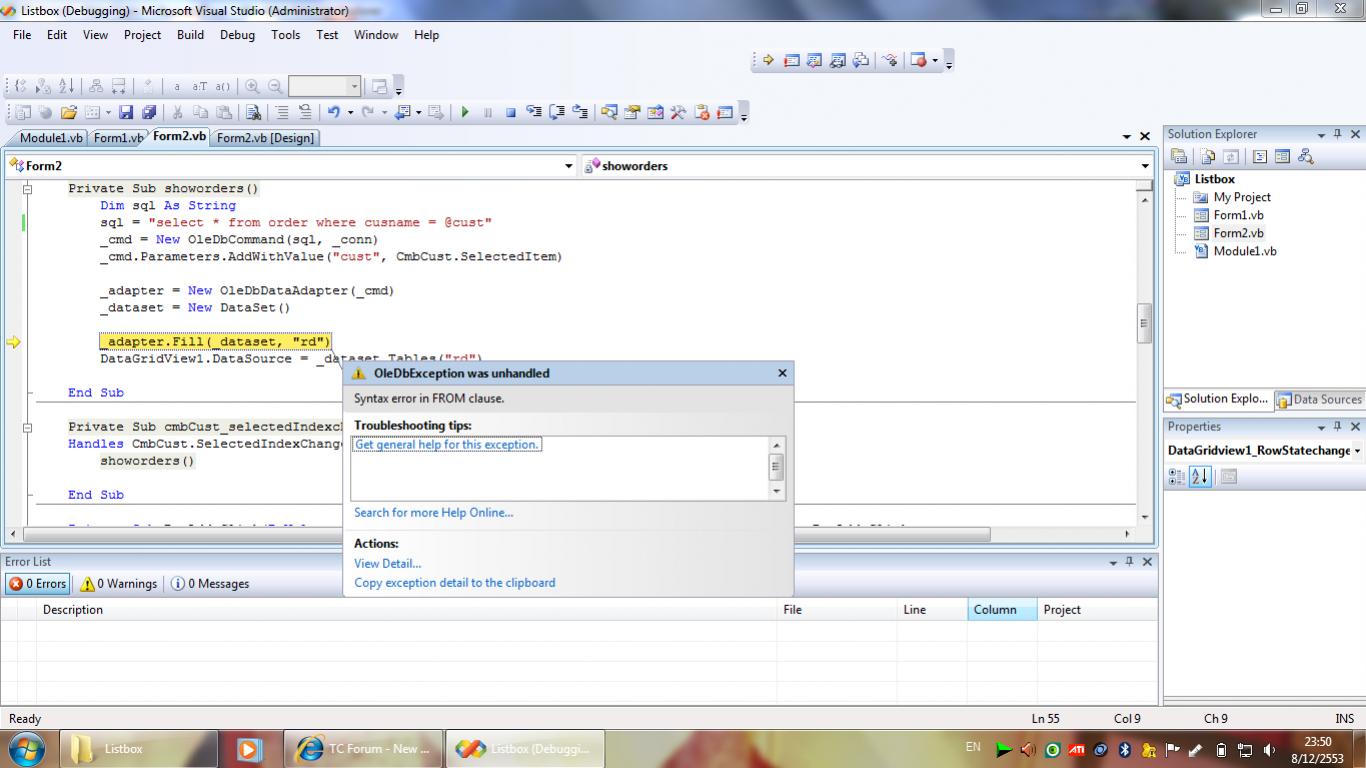Click the volume speaker tray icon
Viewport: 1366px width, 768px height.
pos(1269,749)
